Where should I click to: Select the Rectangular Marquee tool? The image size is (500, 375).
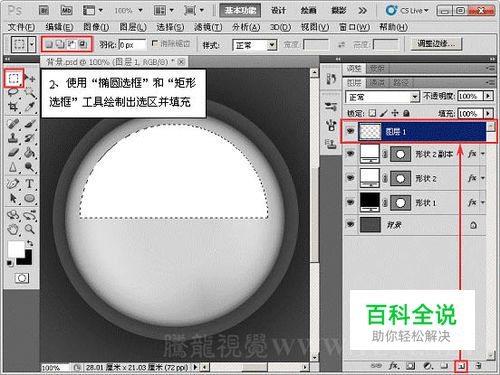click(x=14, y=78)
